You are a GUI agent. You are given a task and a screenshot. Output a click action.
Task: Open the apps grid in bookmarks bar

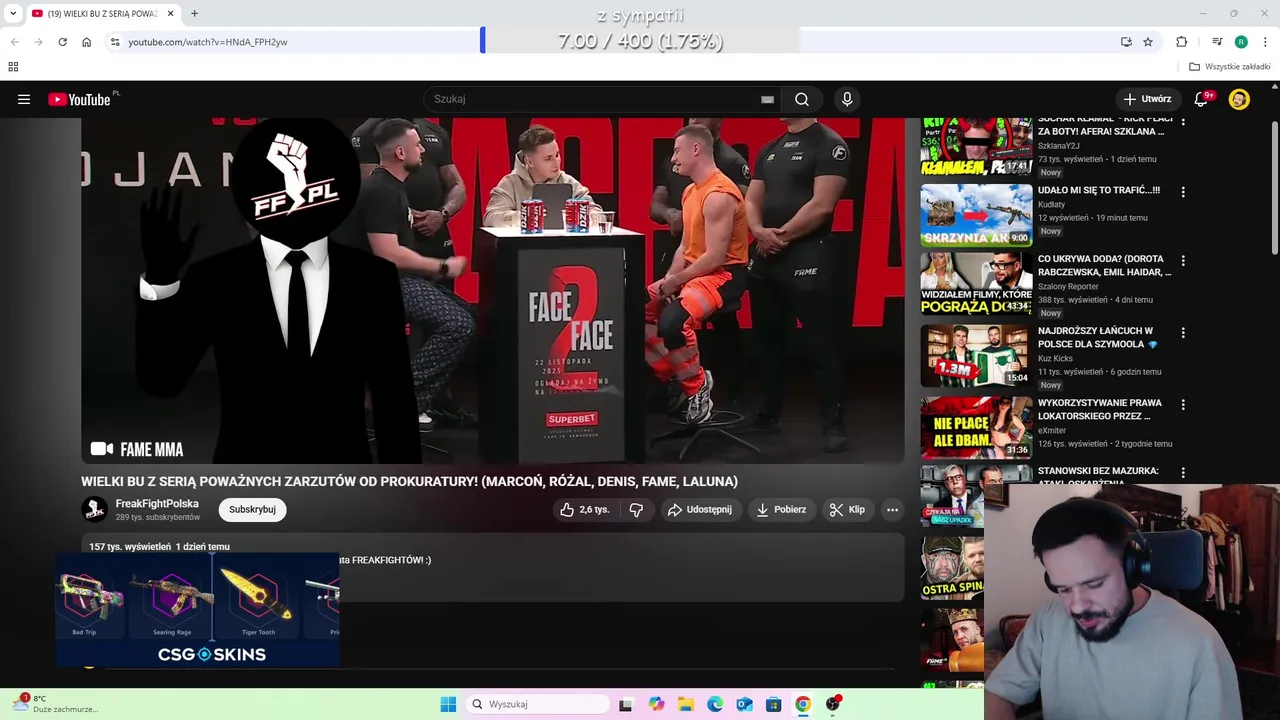click(13, 67)
